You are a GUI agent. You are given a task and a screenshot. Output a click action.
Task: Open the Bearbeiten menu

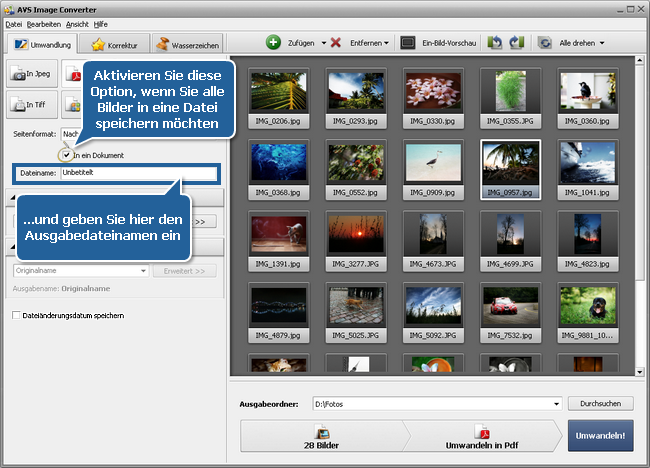click(44, 24)
